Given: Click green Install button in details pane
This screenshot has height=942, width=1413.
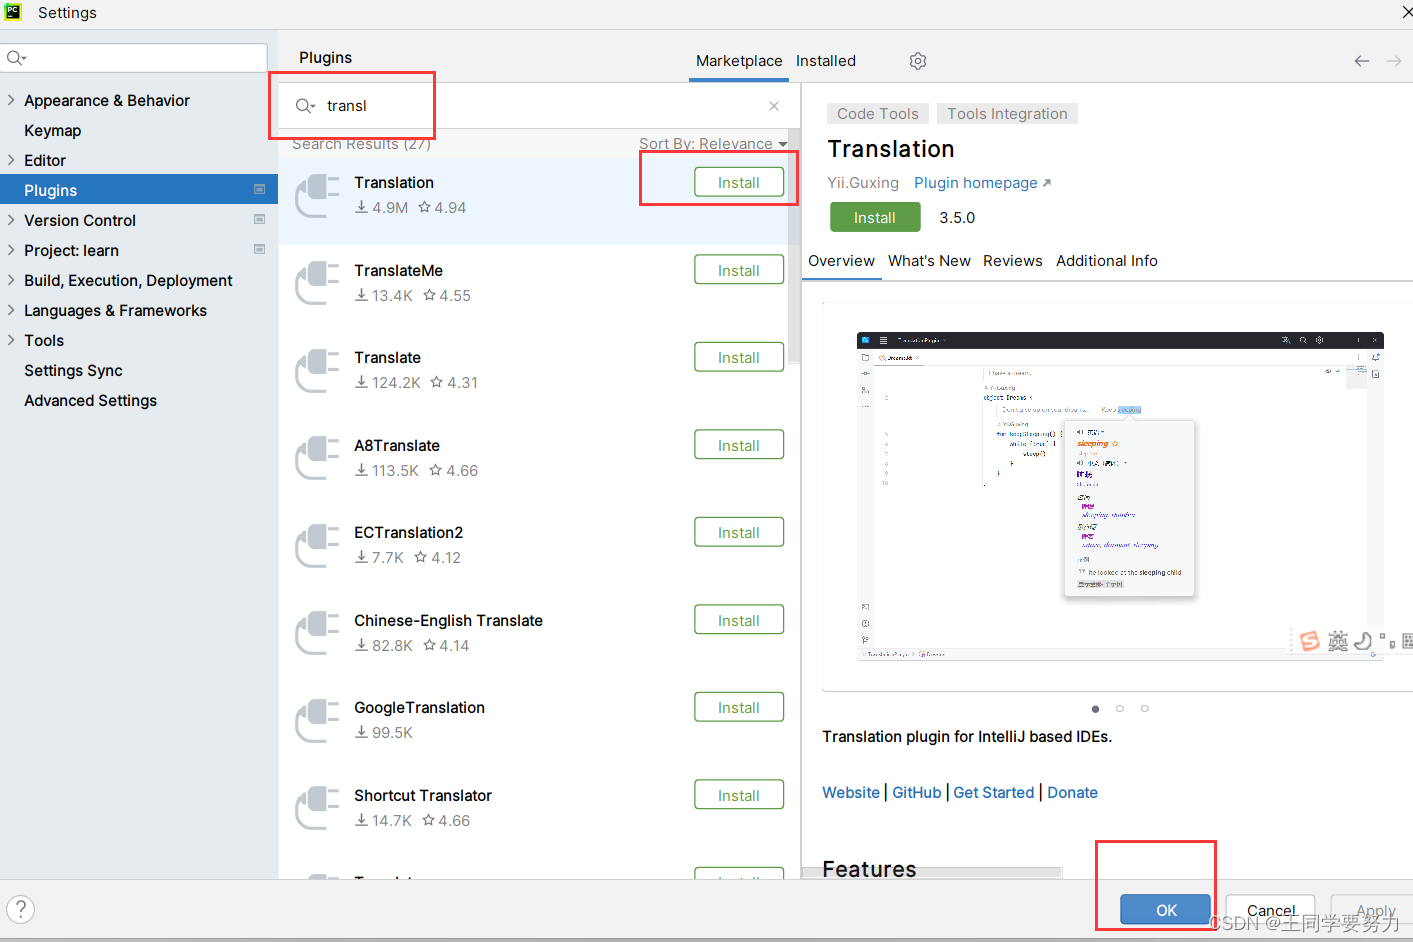Looking at the screenshot, I should coord(875,217).
